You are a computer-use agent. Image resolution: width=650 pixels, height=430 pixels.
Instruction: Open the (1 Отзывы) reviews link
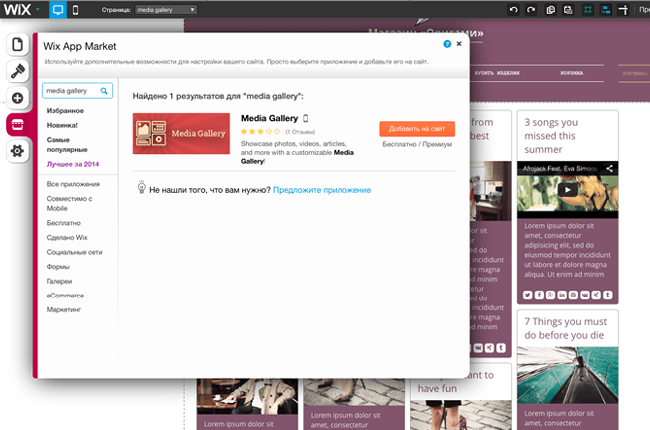click(x=300, y=132)
